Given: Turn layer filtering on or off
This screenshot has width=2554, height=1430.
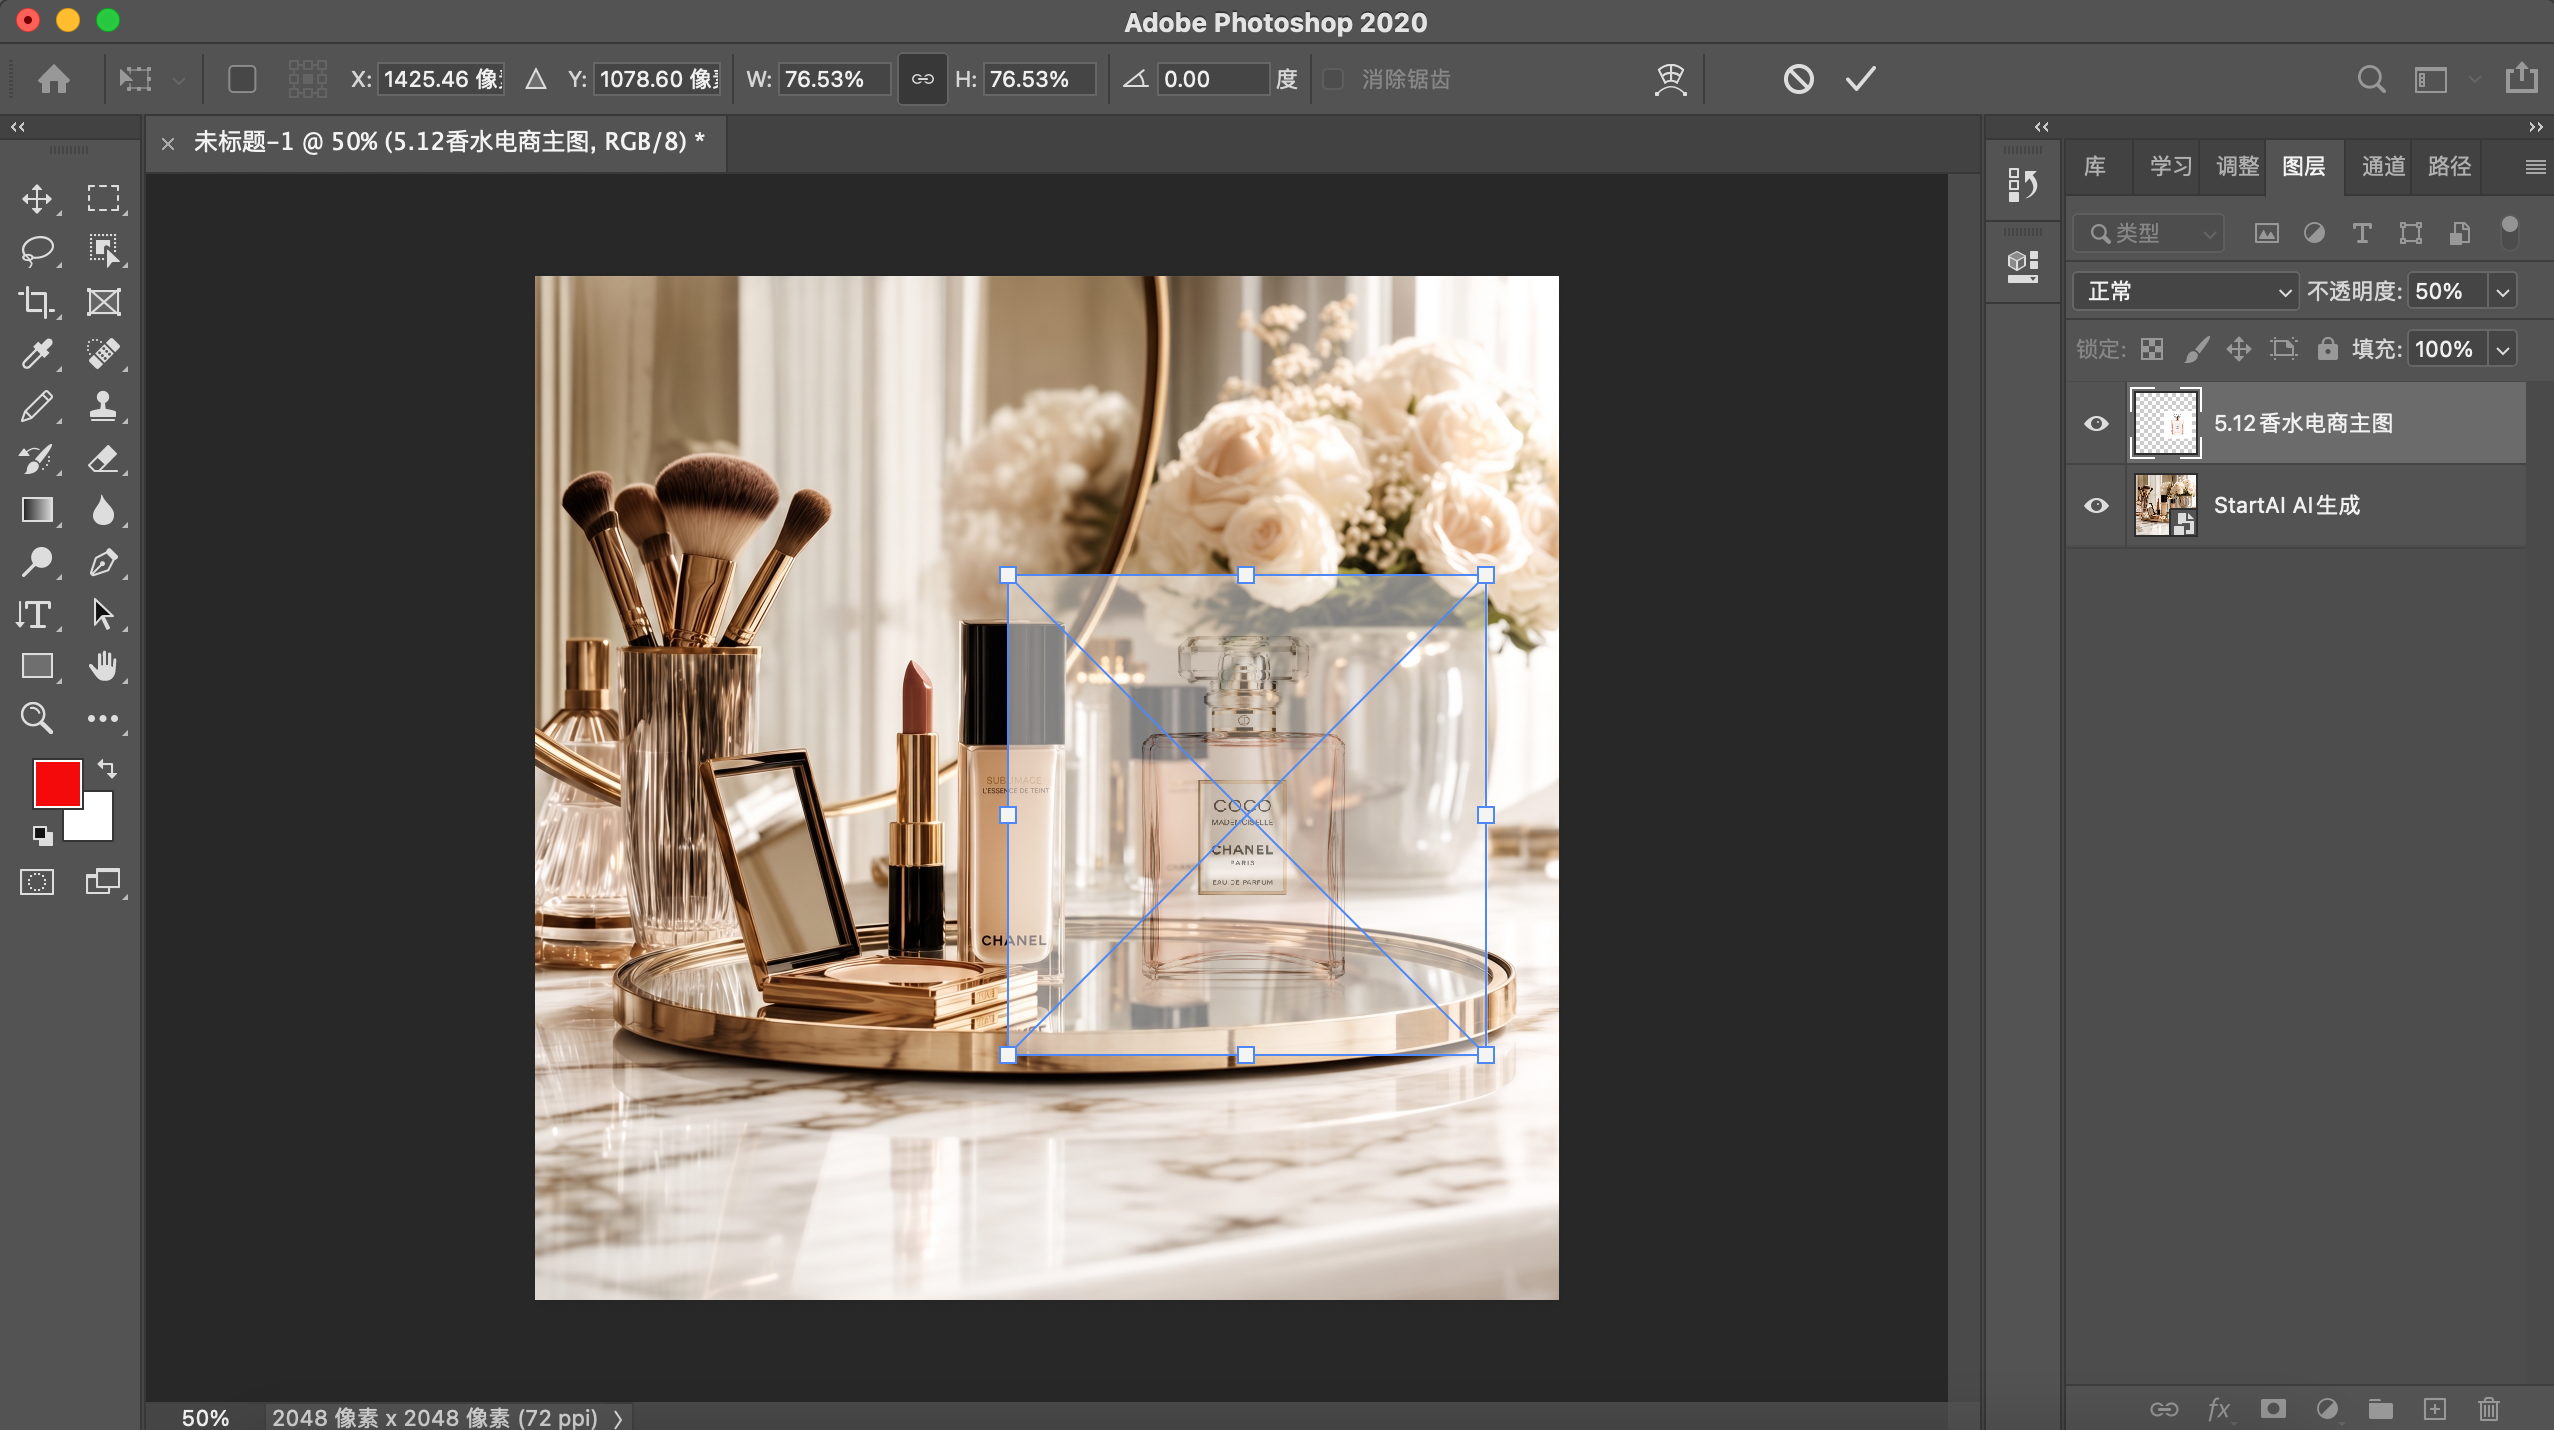Looking at the screenshot, I should coord(2509,232).
